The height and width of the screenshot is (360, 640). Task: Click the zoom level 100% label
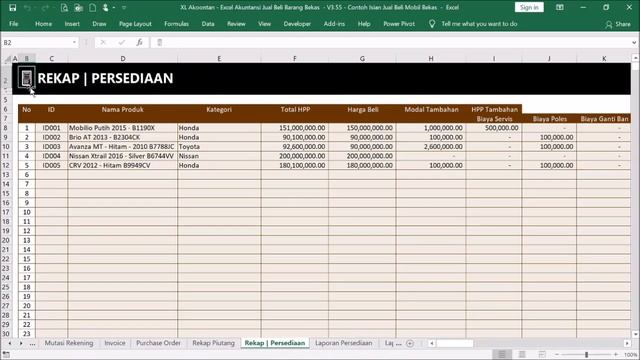631,355
